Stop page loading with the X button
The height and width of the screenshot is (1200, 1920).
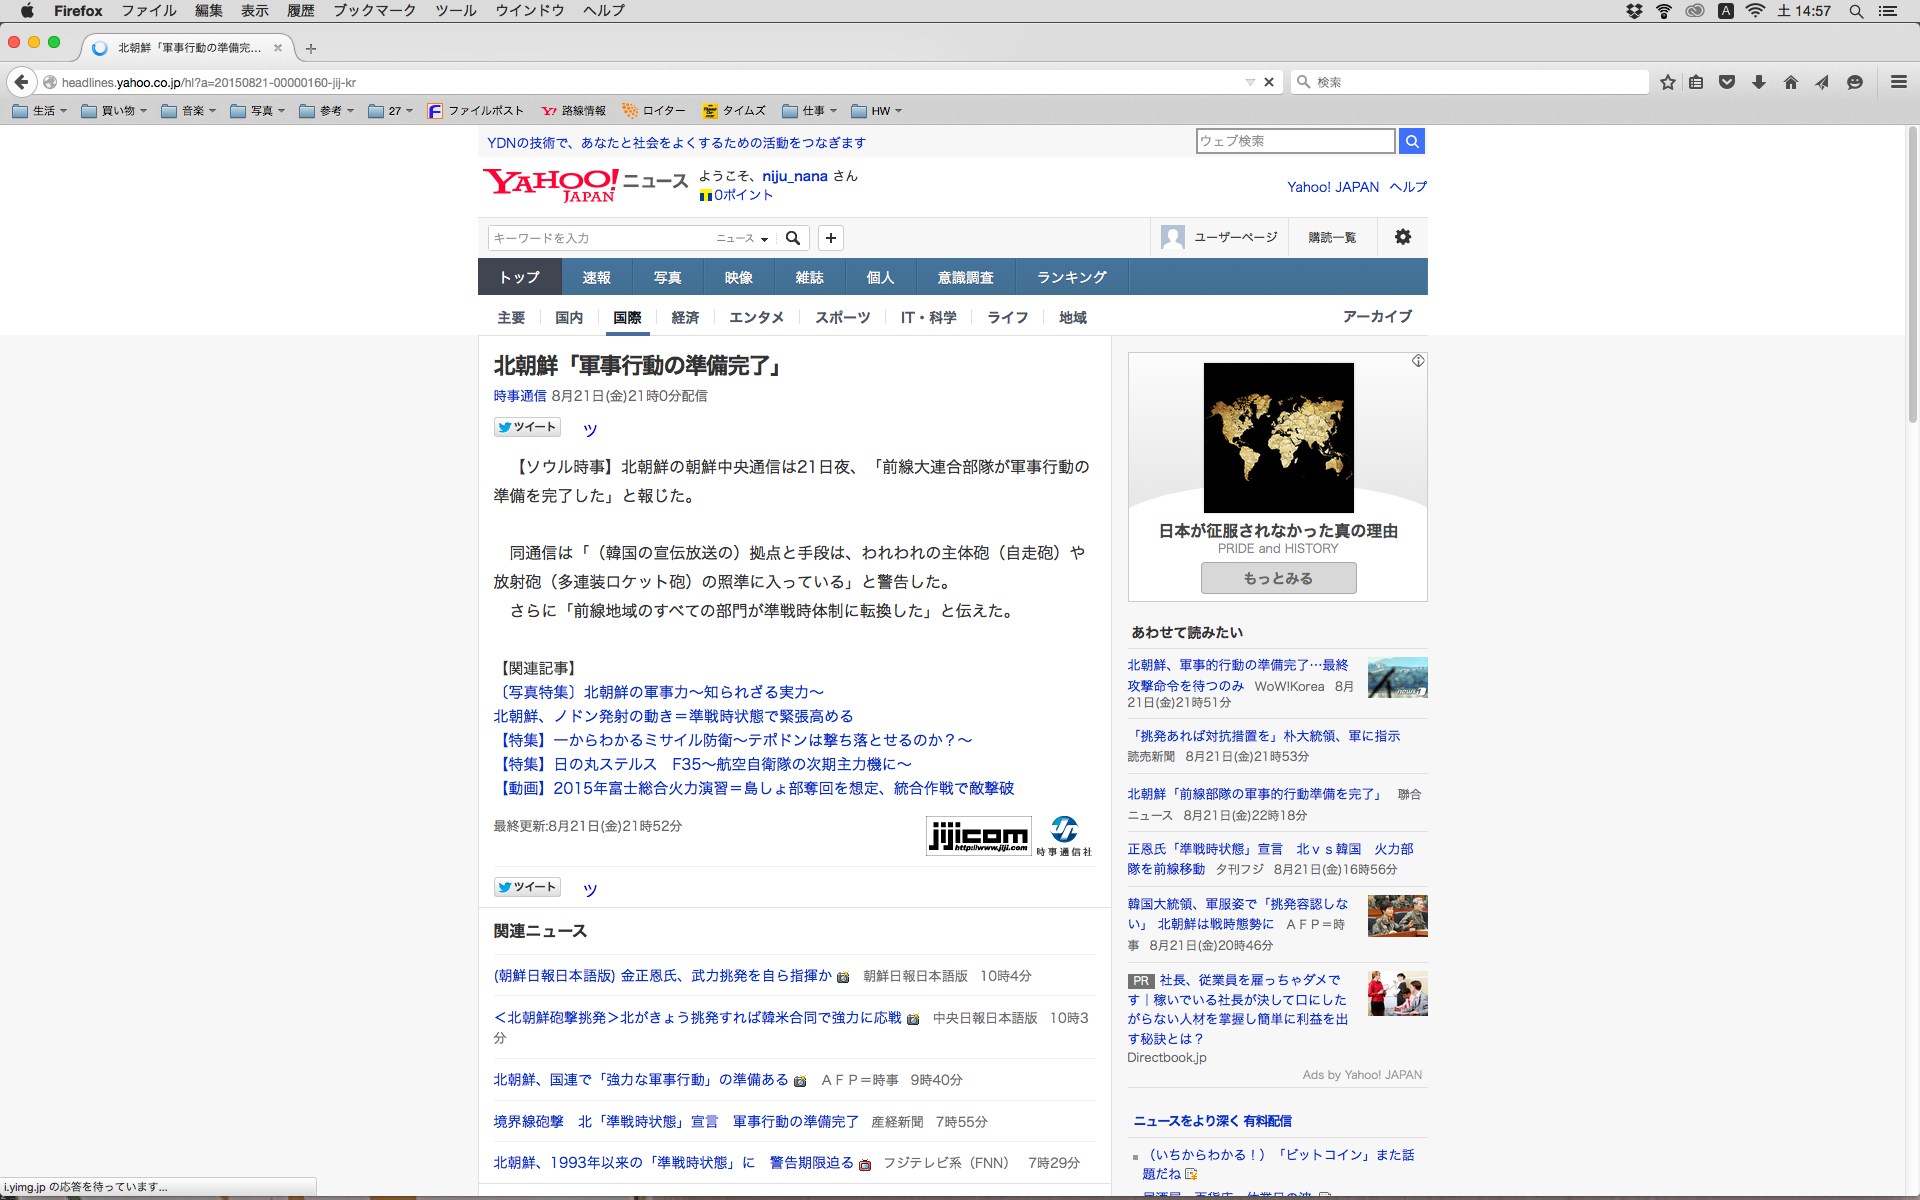(x=1269, y=82)
